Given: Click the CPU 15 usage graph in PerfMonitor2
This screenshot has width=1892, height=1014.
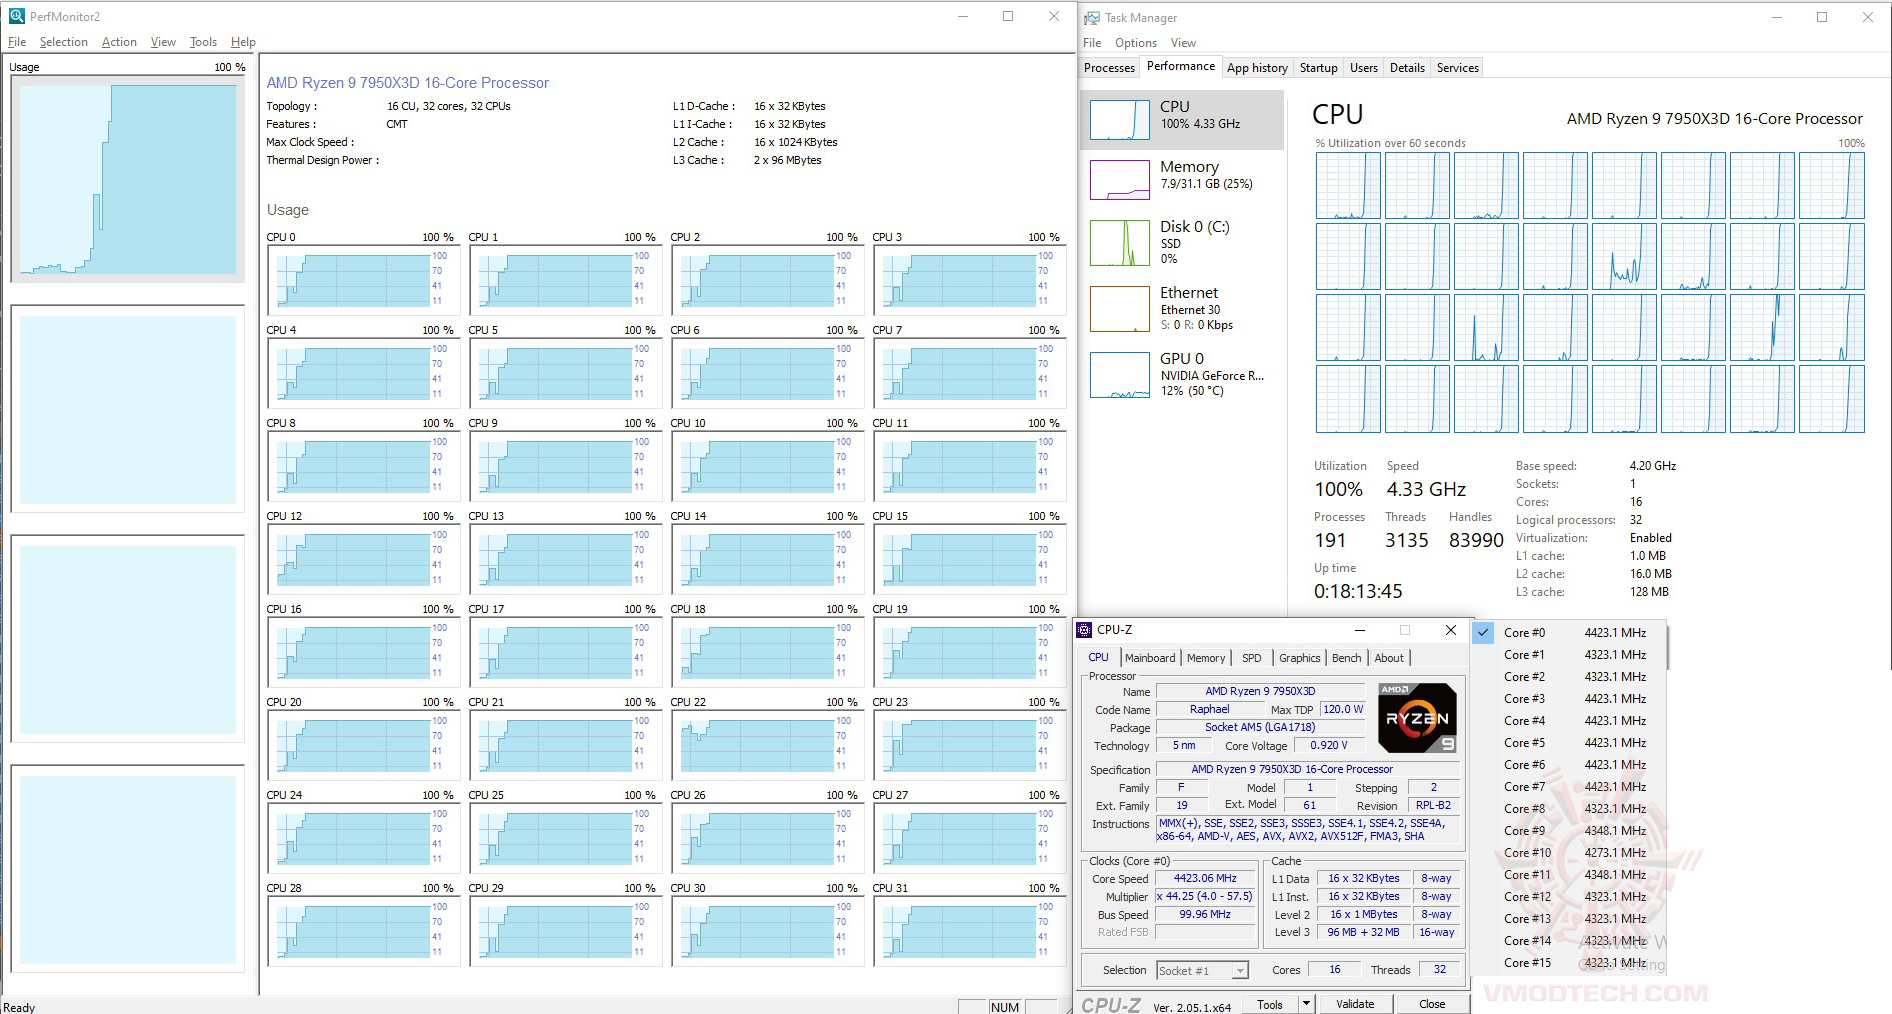Looking at the screenshot, I should pos(969,558).
